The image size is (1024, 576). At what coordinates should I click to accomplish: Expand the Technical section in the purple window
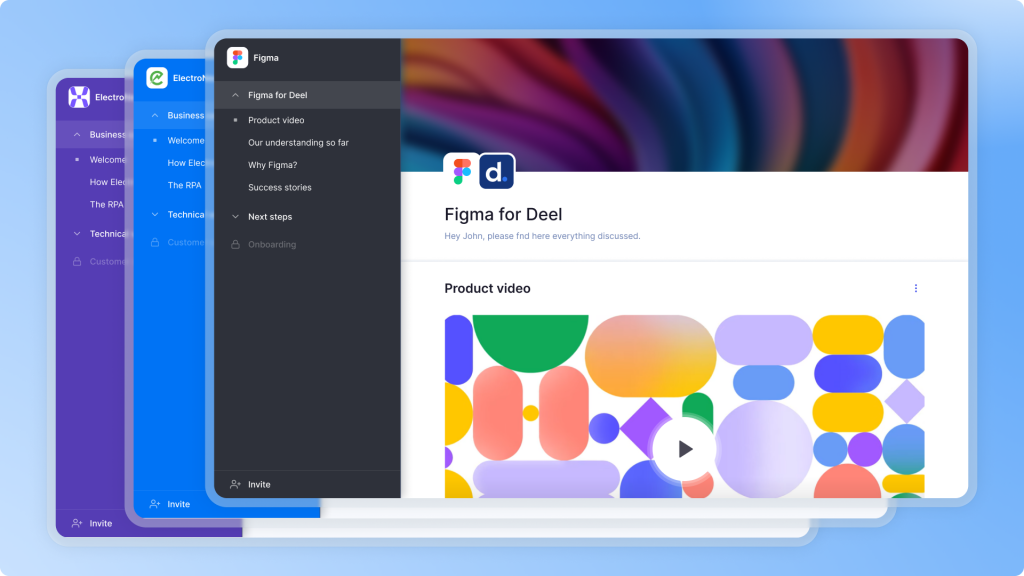(77, 233)
